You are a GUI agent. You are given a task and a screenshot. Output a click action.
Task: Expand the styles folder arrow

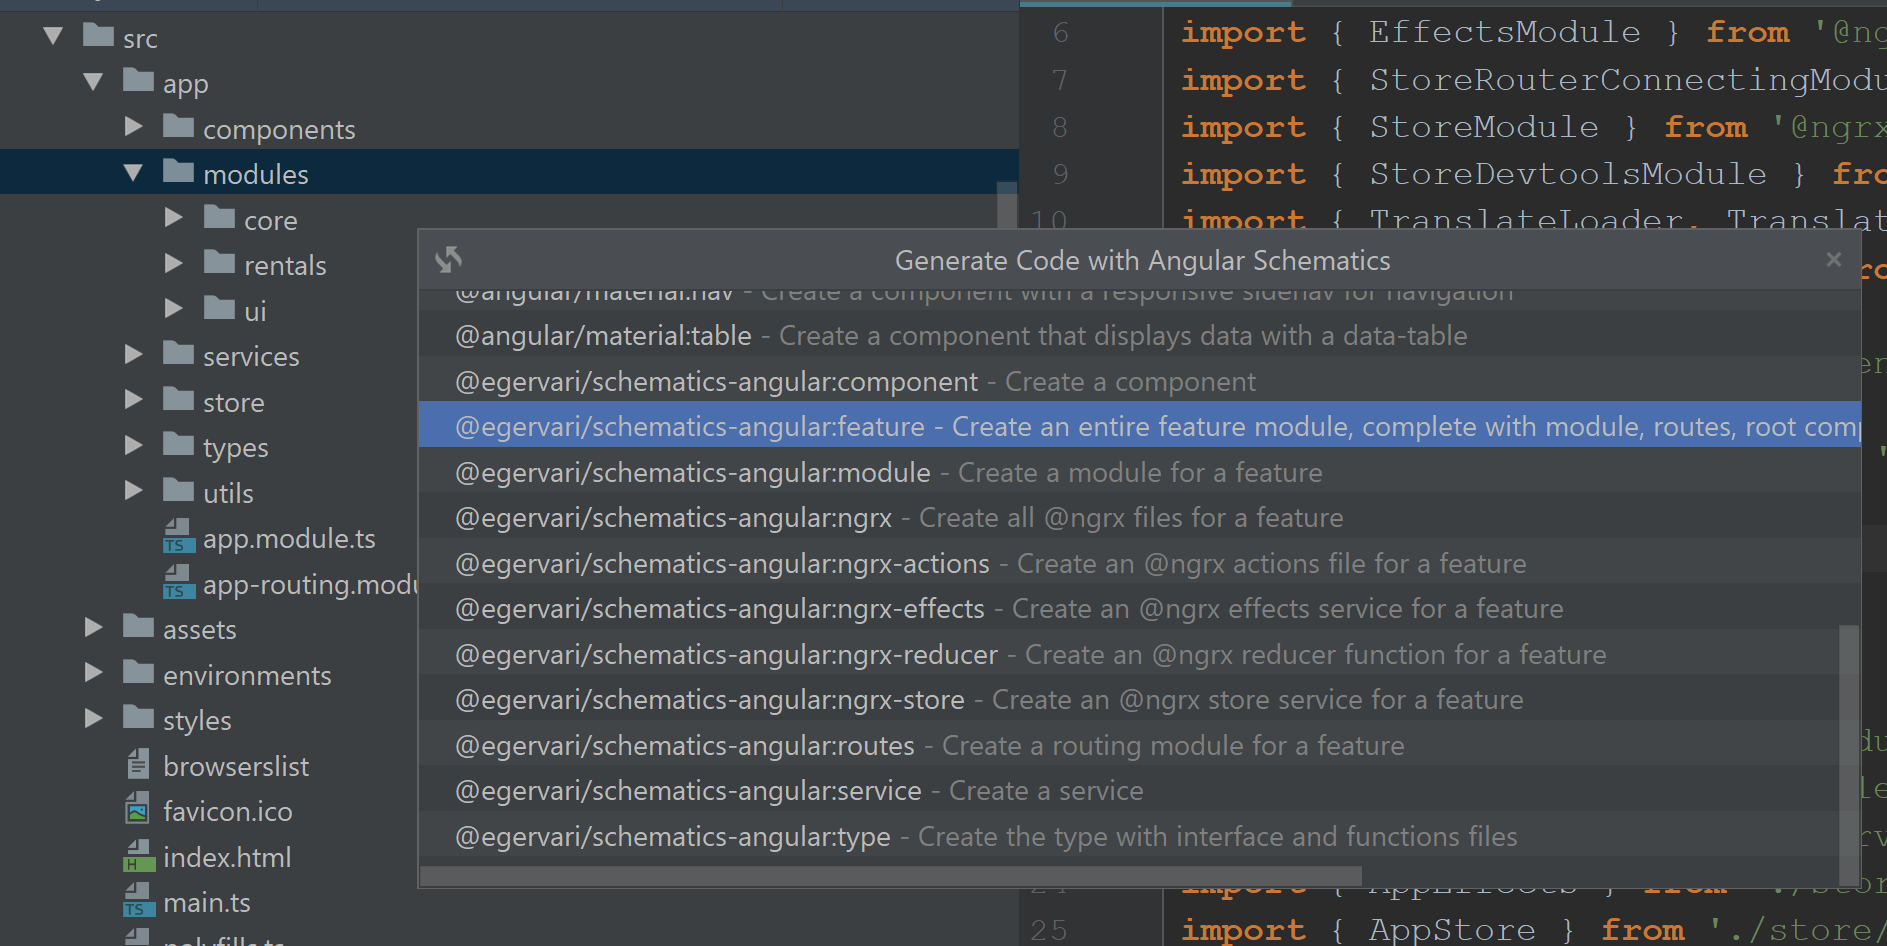[94, 718]
